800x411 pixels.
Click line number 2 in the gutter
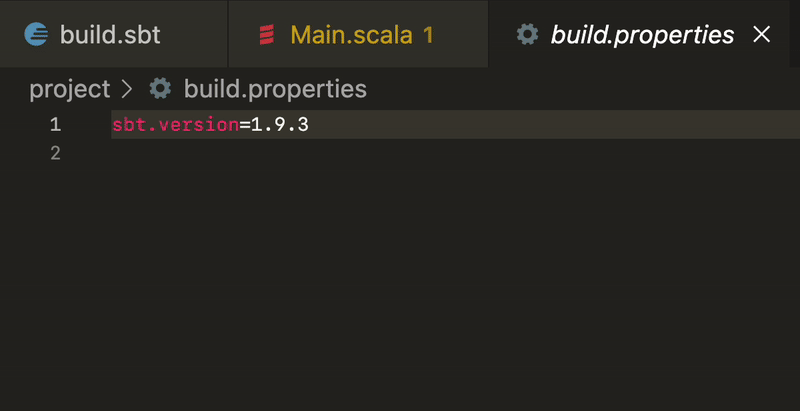click(56, 153)
